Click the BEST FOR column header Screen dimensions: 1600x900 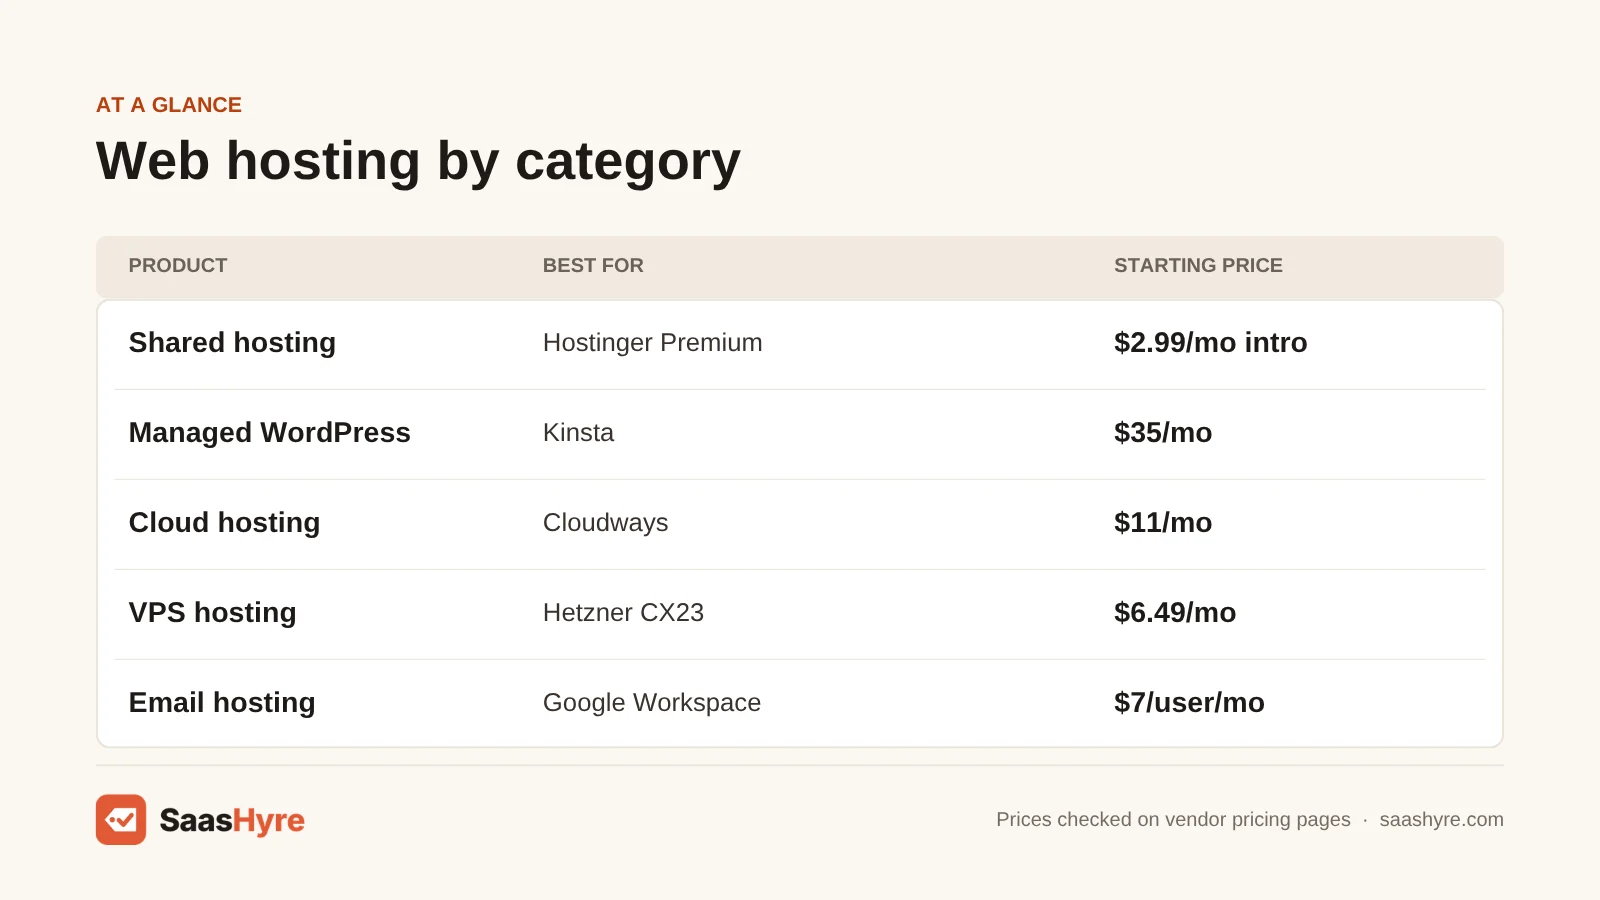coord(593,265)
